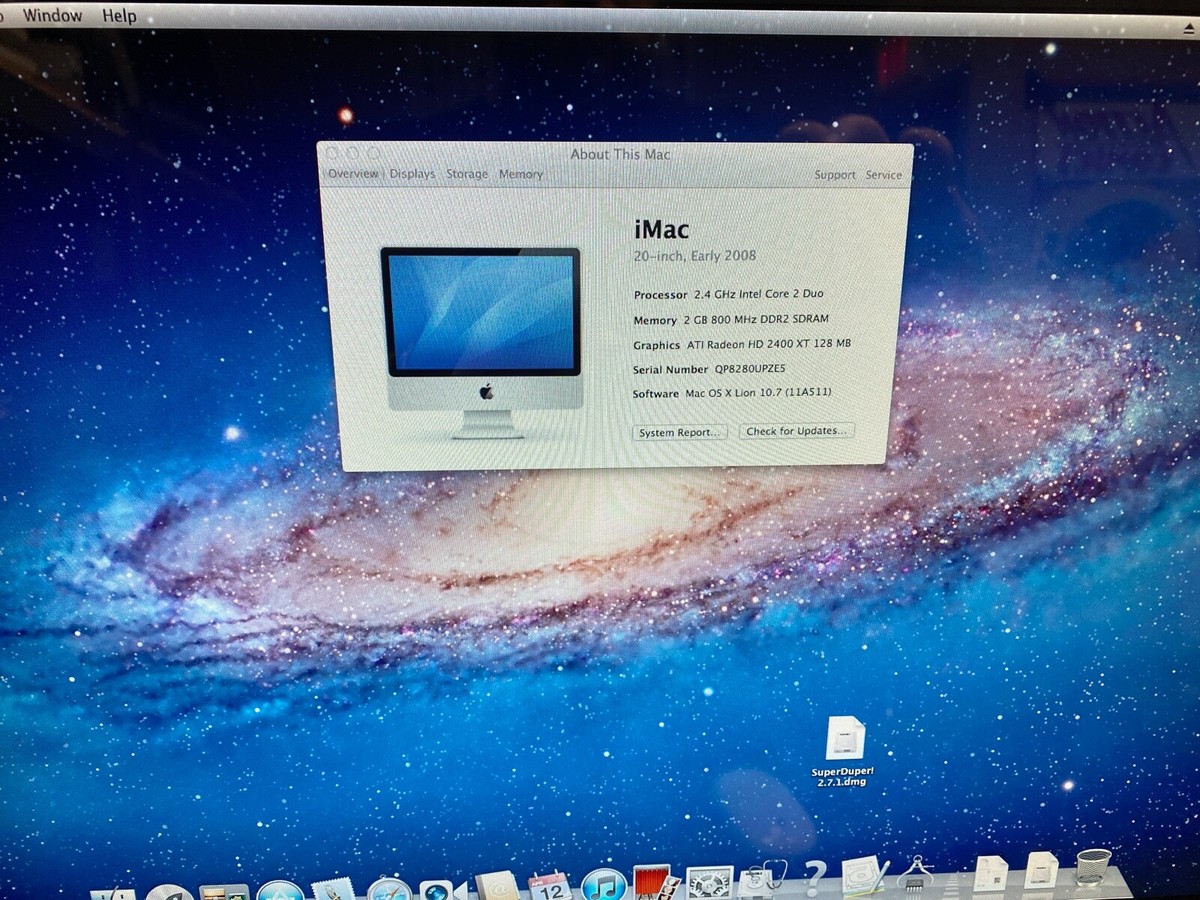Open Mail stamp icon in Dock

coord(333,889)
